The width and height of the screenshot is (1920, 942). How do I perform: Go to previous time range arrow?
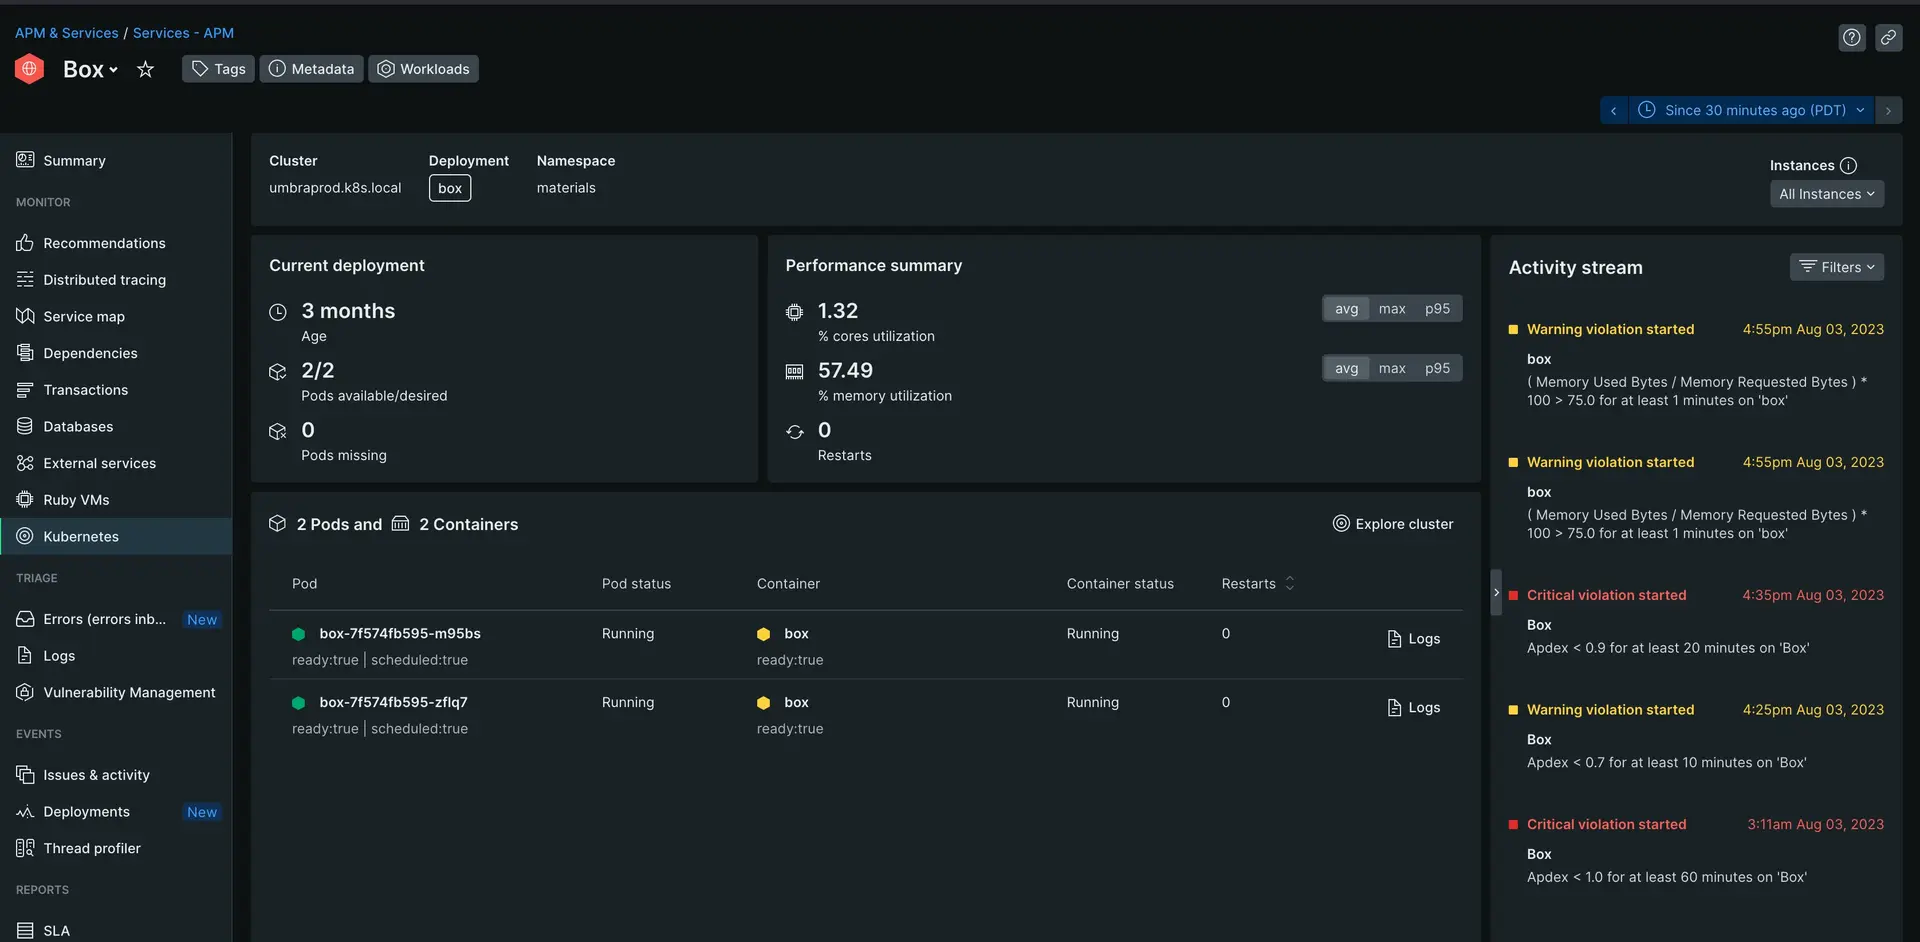coord(1613,111)
